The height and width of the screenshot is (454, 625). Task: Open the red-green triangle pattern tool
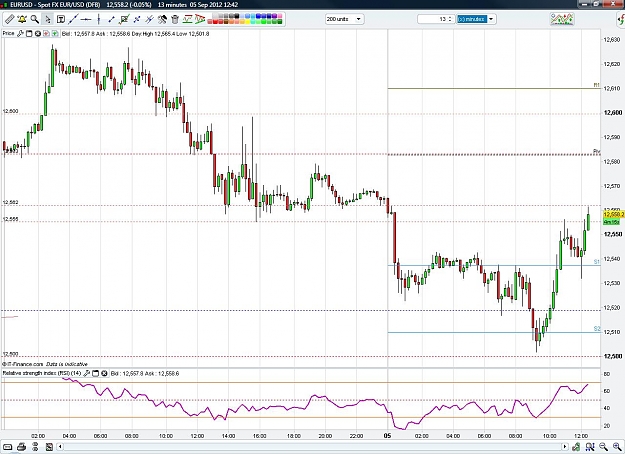point(200,19)
